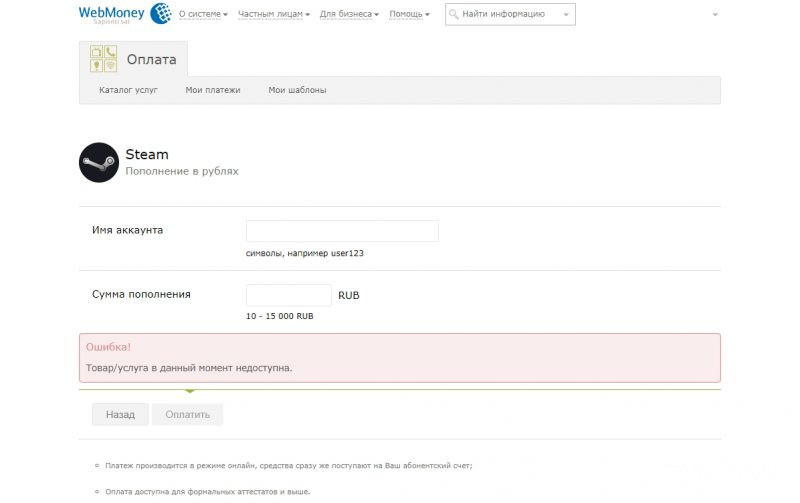This screenshot has width=800, height=503.
Task: Click the 'RUB' currency label
Action: click(x=349, y=295)
